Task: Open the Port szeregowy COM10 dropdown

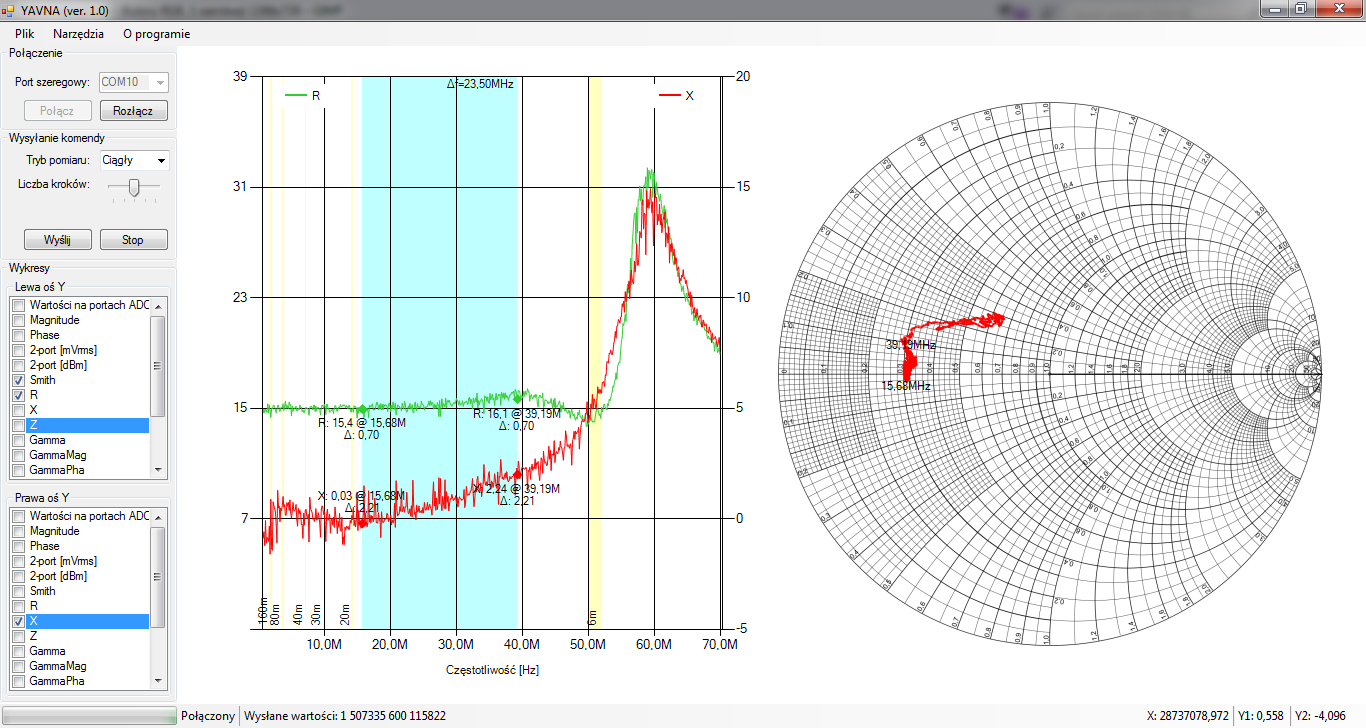Action: pyautogui.click(x=160, y=83)
